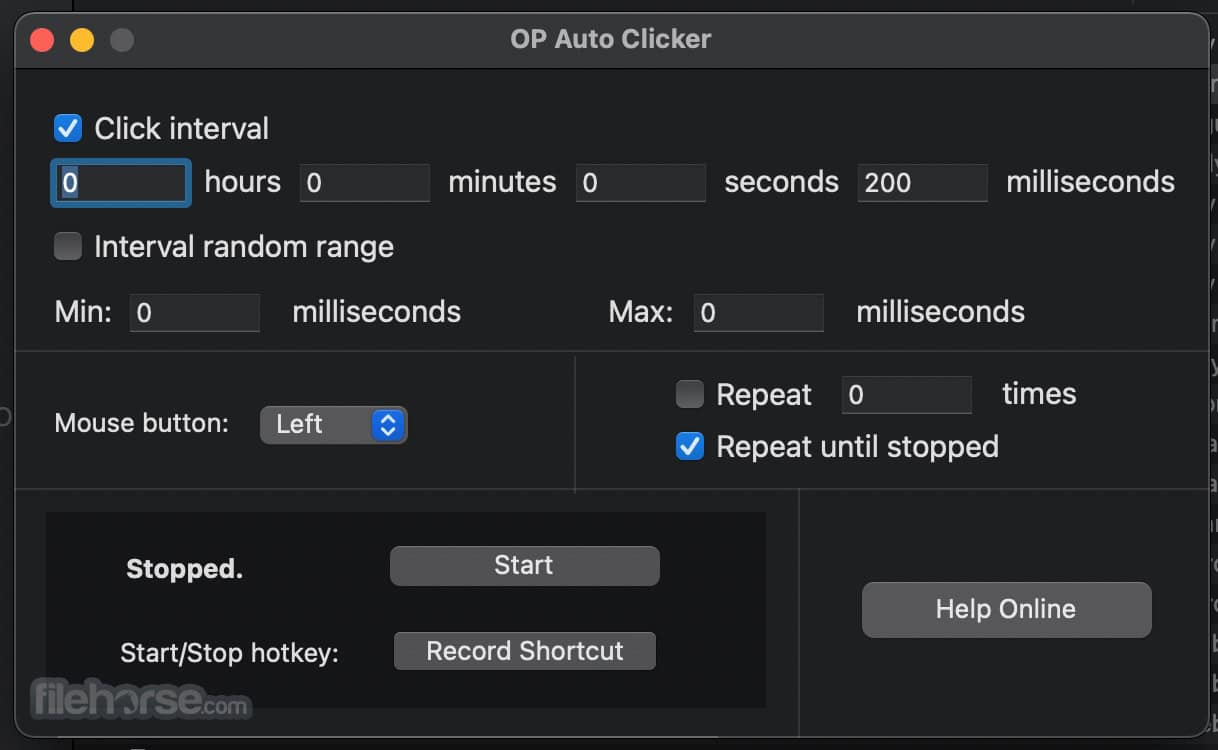The height and width of the screenshot is (750, 1218).
Task: Click the hours input field
Action: click(120, 183)
